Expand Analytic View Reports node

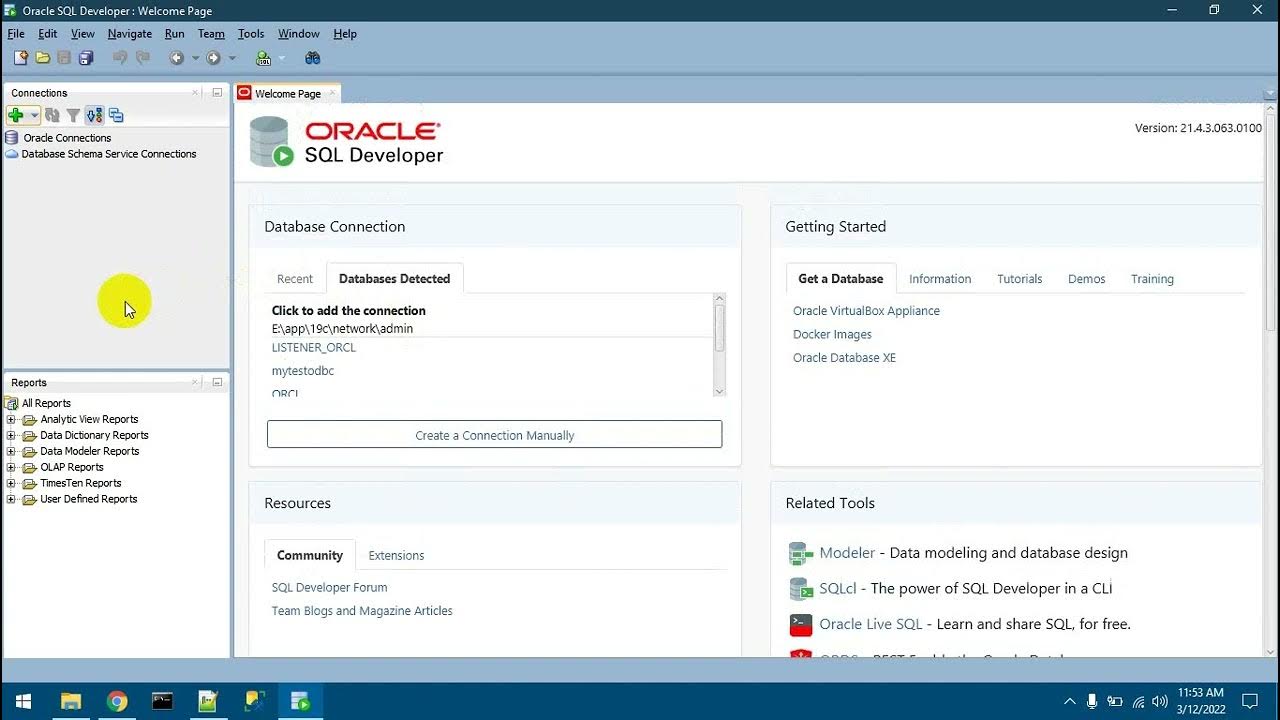(11, 420)
